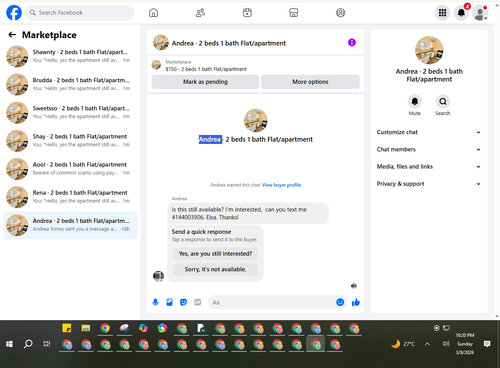
Task: Open the Video tab
Action: coord(247,13)
